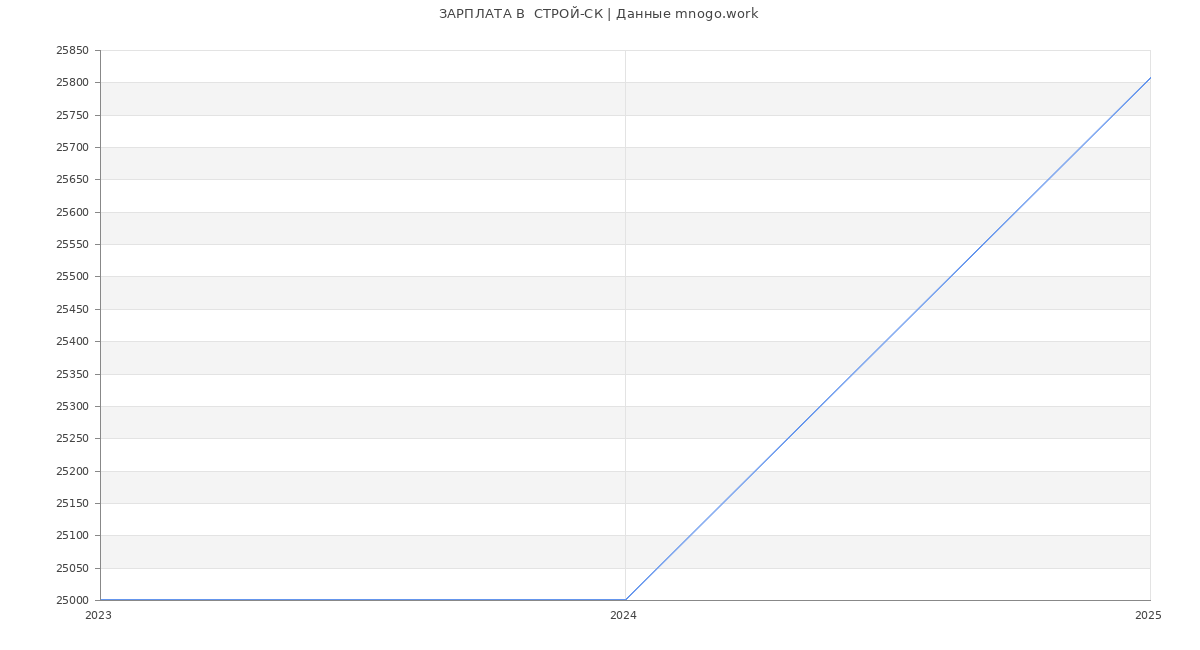This screenshot has width=1200, height=650.
Task: Click the 2023 x-axis label
Action: [98, 616]
